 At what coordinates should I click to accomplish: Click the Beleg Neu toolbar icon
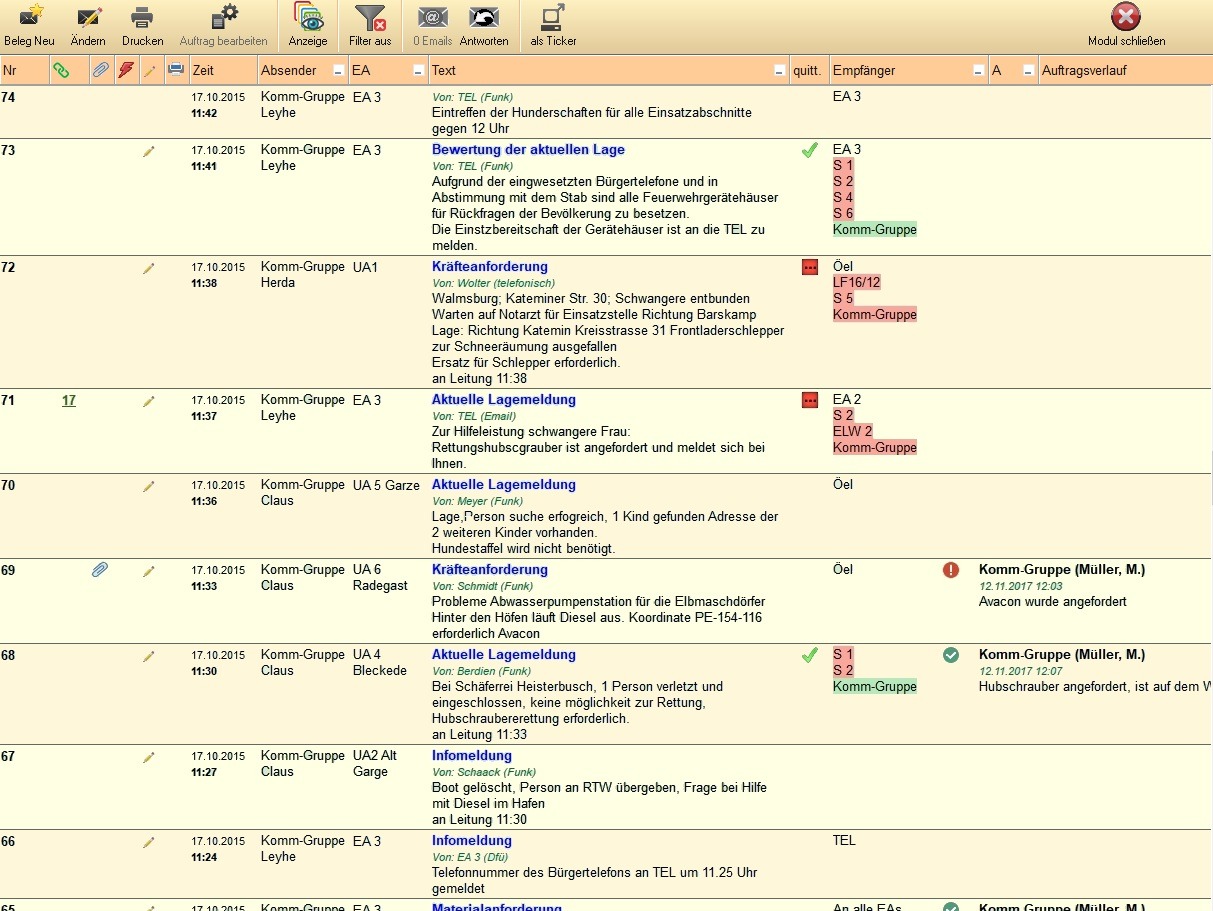click(x=29, y=18)
